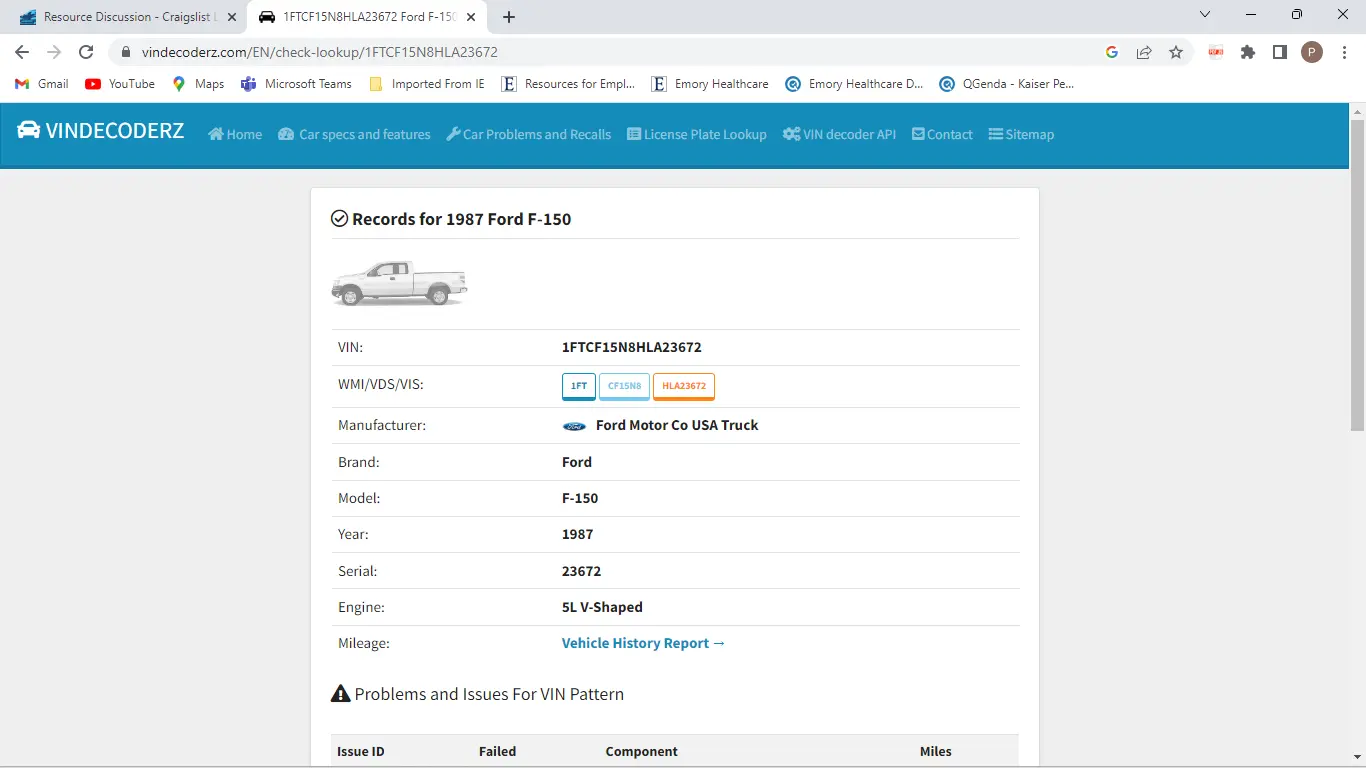
Task: Click the Year value 1987
Action: click(x=578, y=534)
